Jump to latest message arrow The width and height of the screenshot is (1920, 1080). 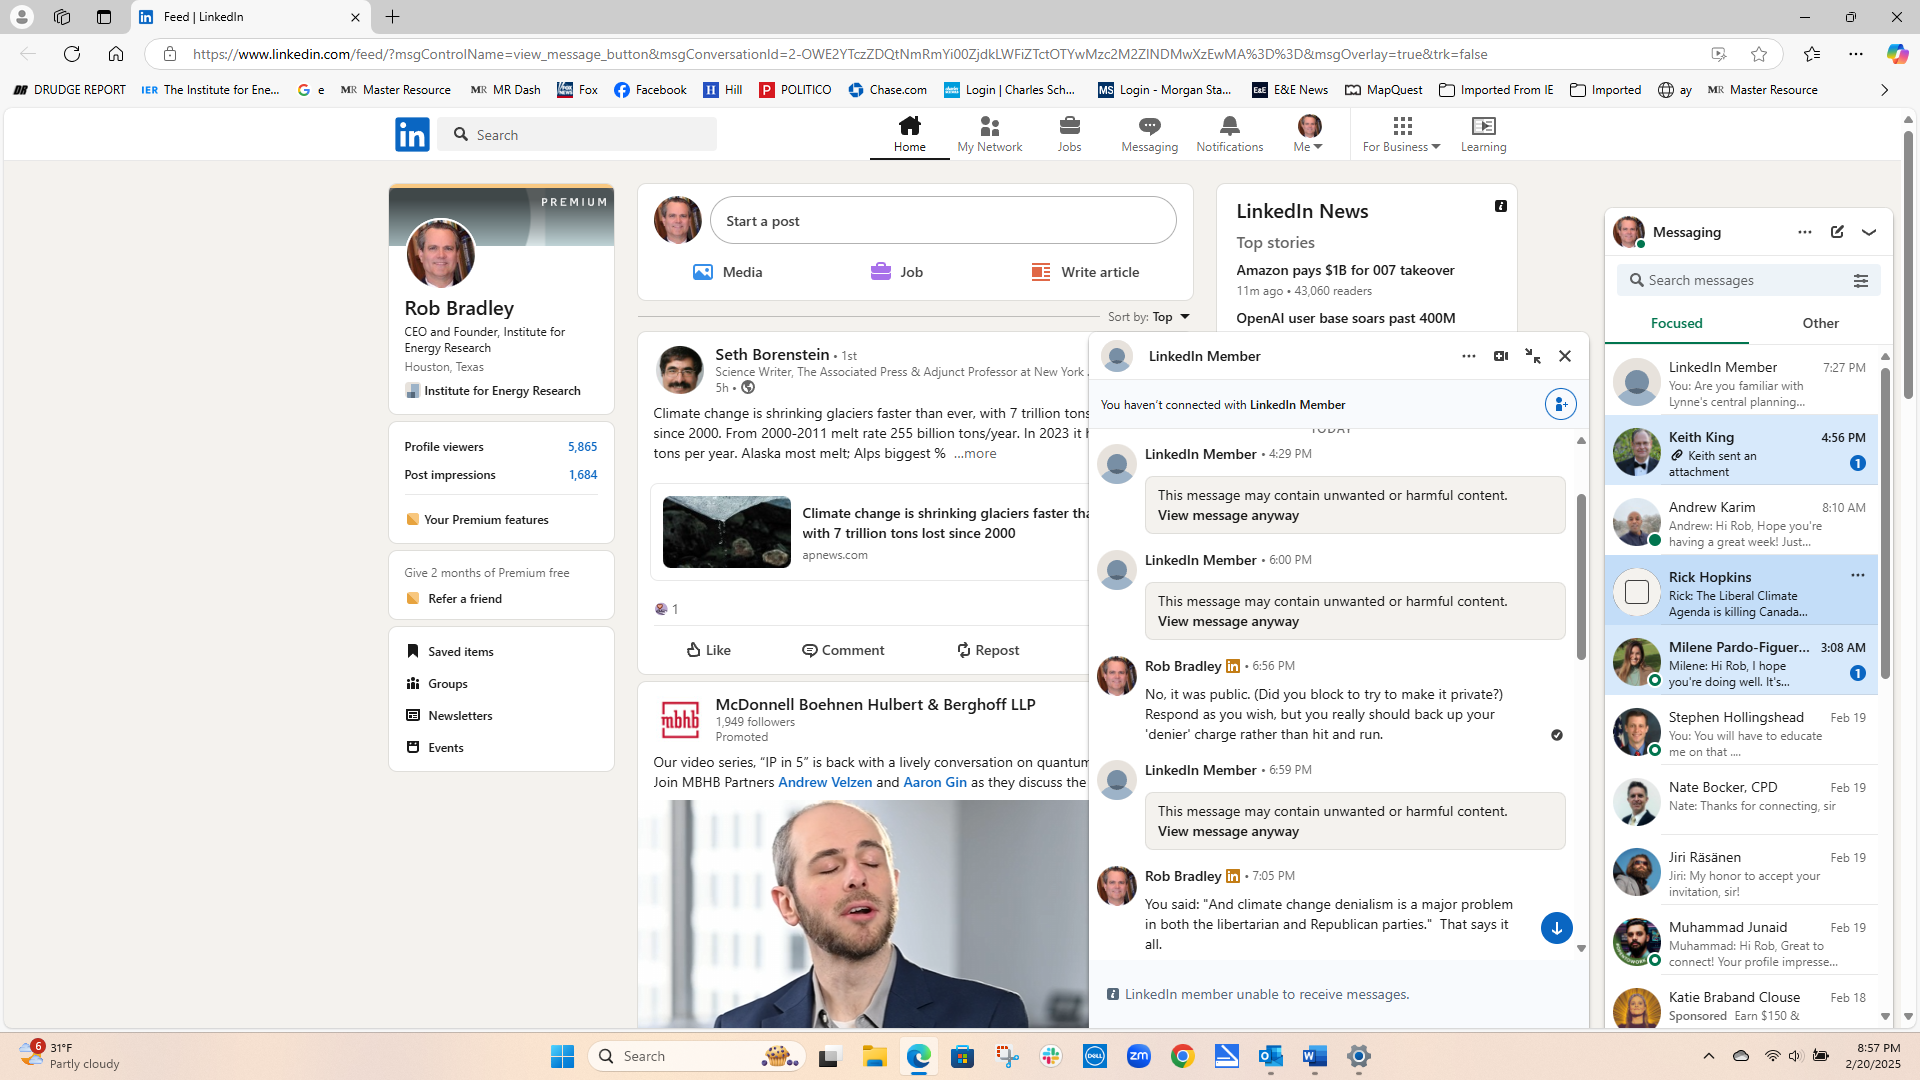(x=1556, y=928)
